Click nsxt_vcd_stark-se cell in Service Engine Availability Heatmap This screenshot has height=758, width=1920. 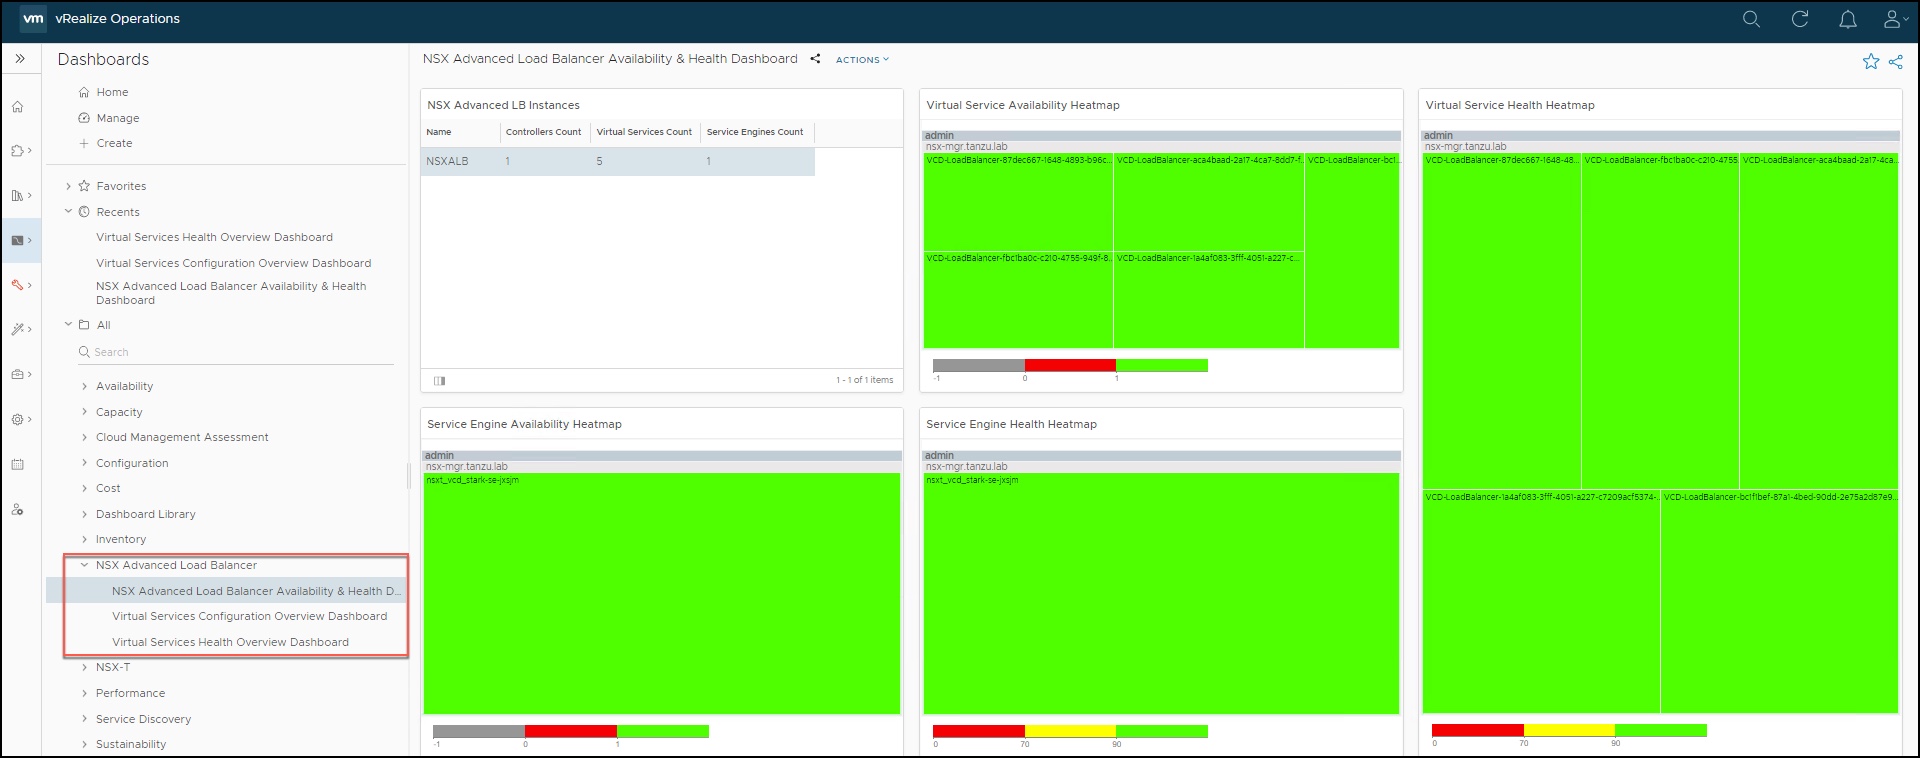[x=661, y=593]
